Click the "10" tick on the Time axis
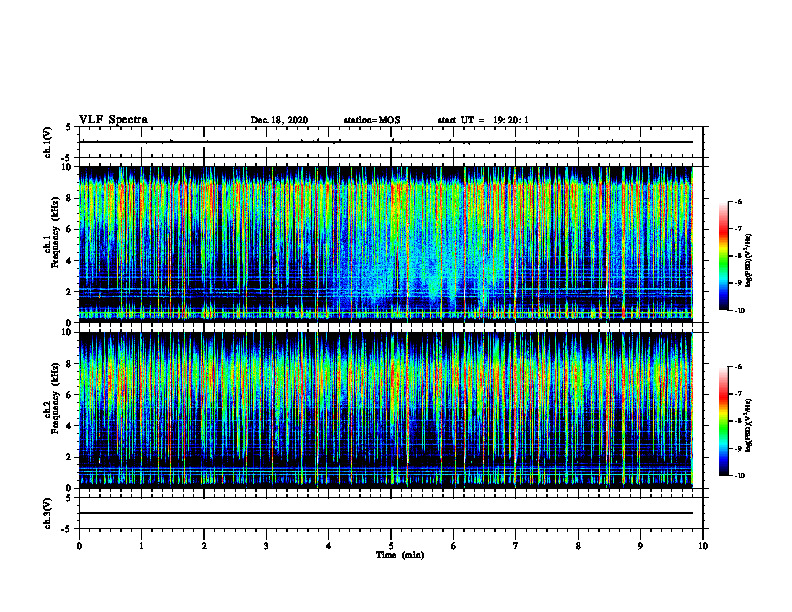The image size is (792, 612). tap(703, 546)
